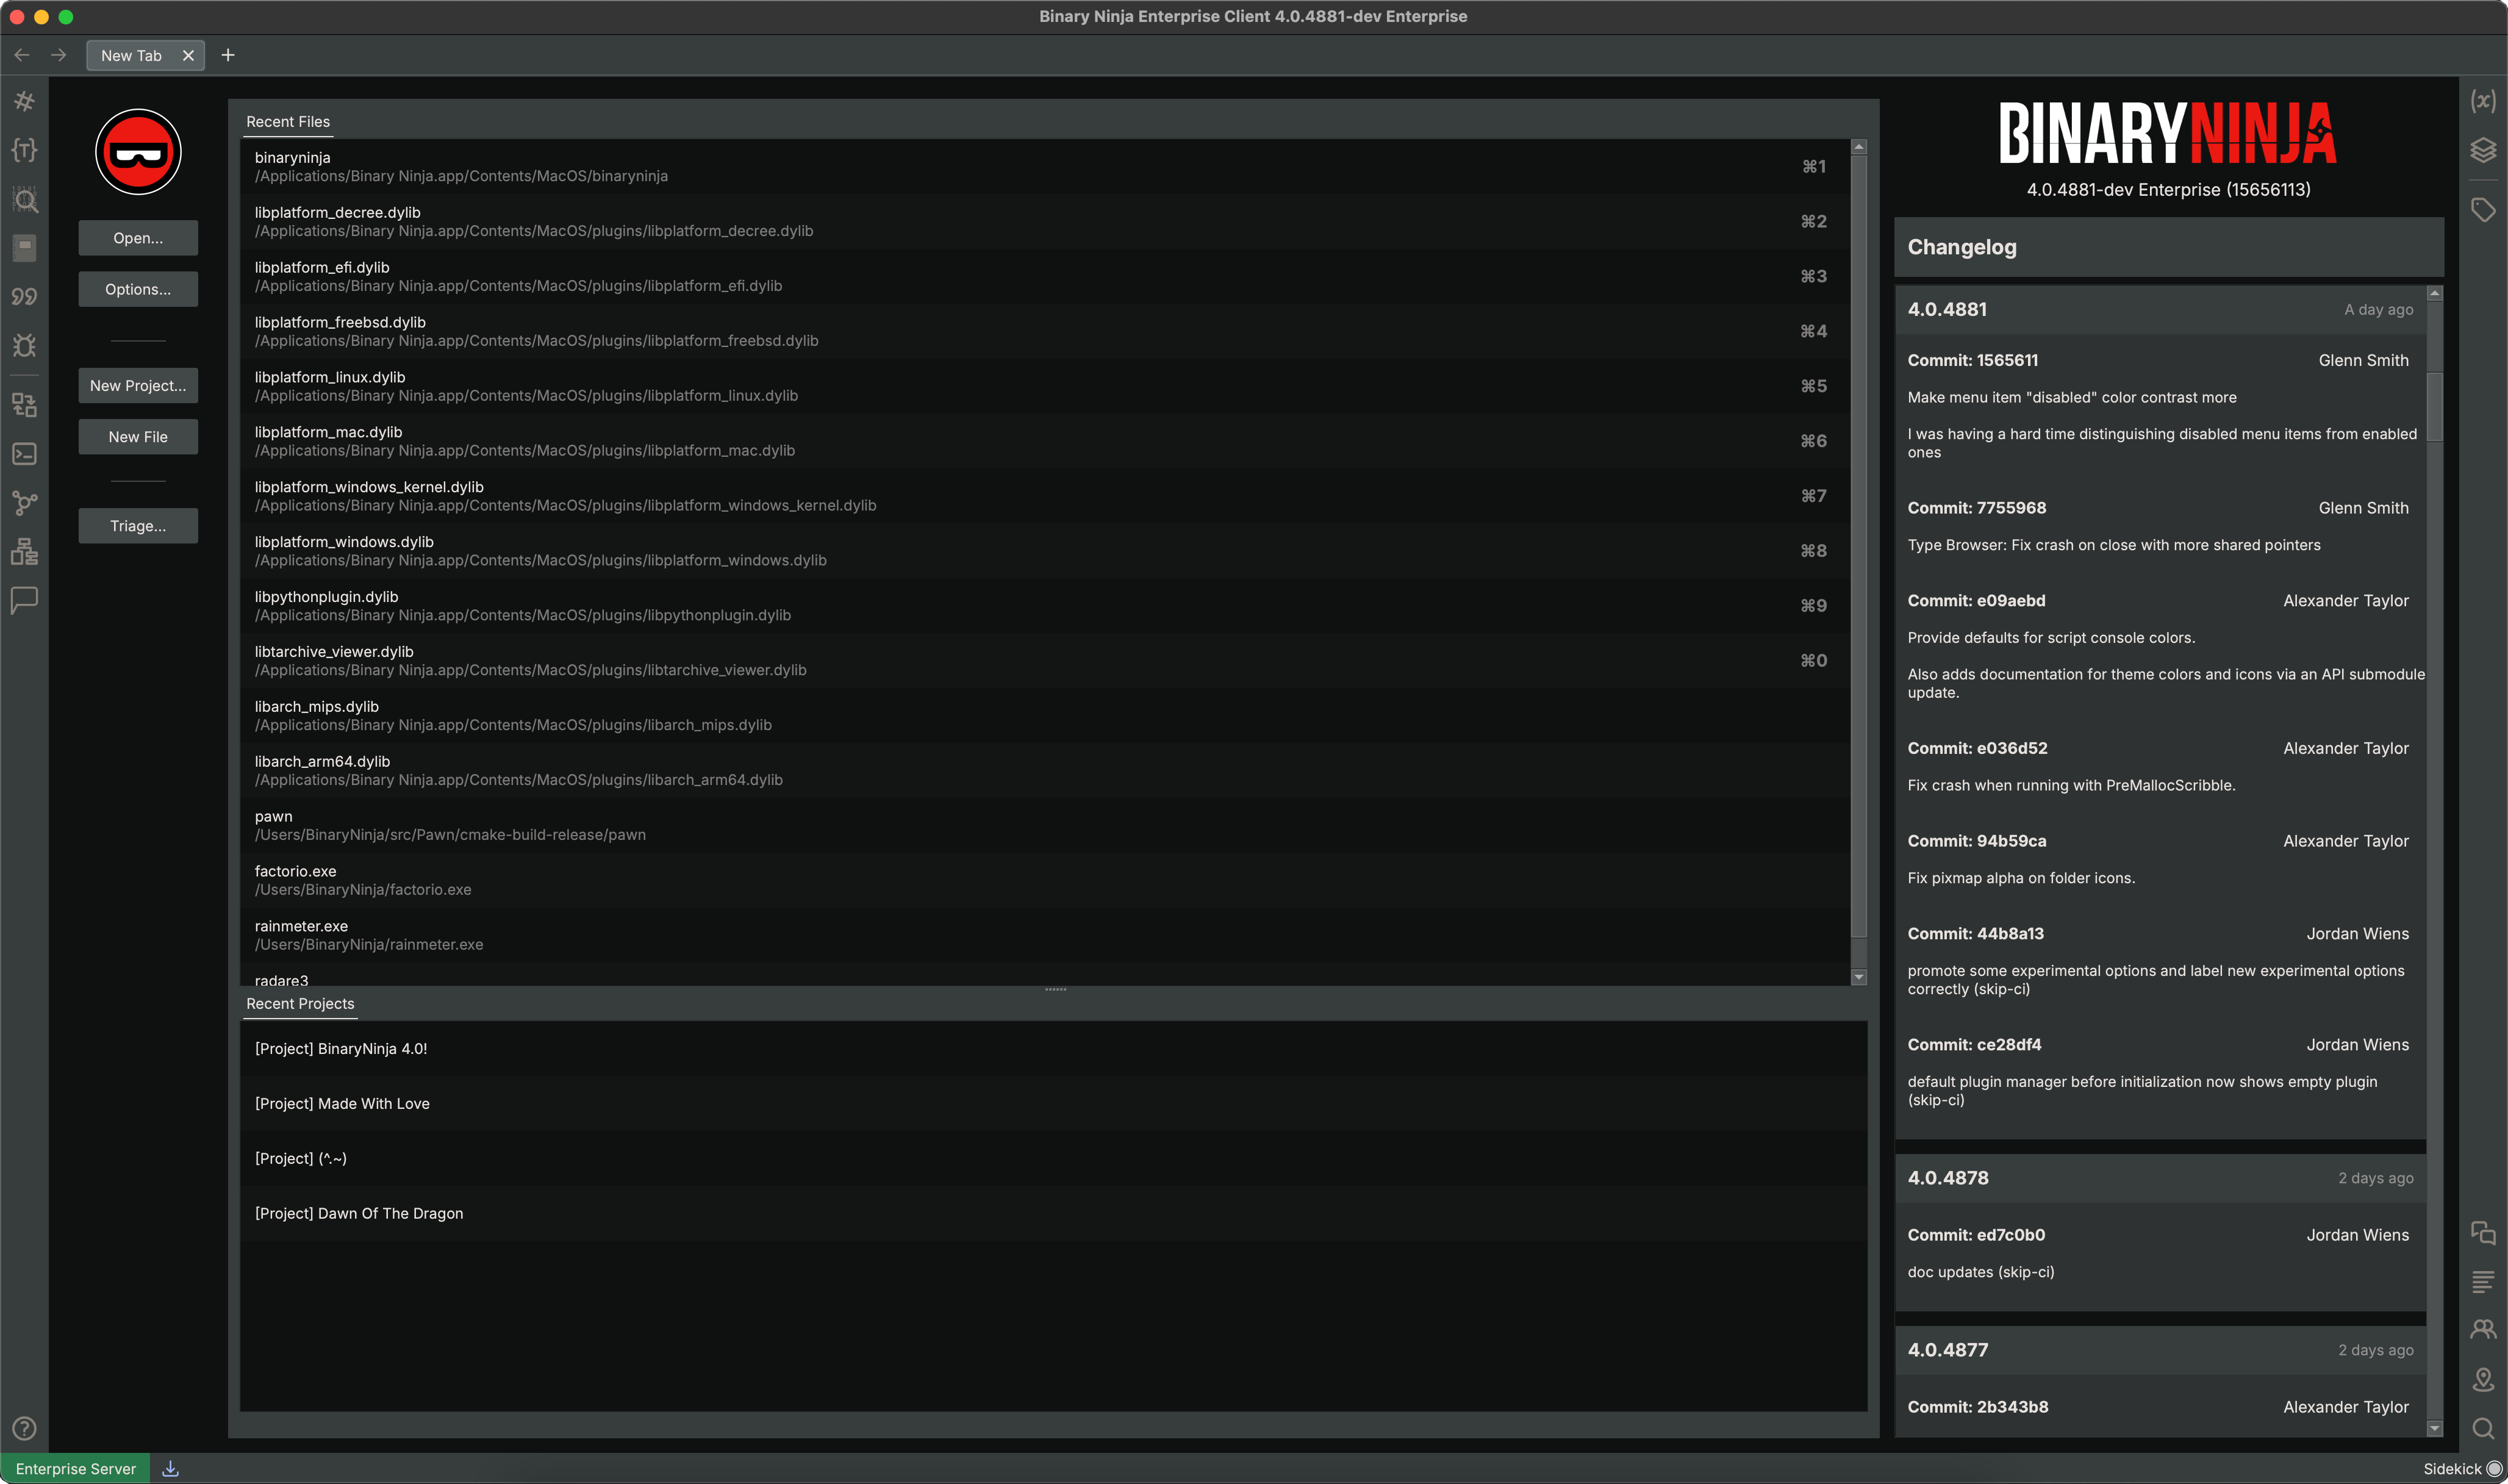Screen dimensions: 2508x1484
Task: Click the 4.0.4878 changelog version header
Action: (x=2160, y=1178)
